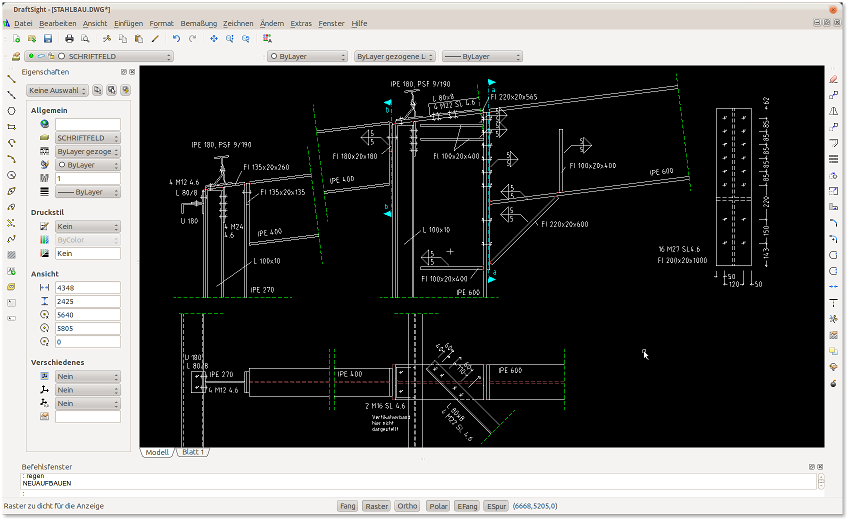This screenshot has width=847, height=519.
Task: Open the Layer manager icon
Action: click(x=17, y=57)
